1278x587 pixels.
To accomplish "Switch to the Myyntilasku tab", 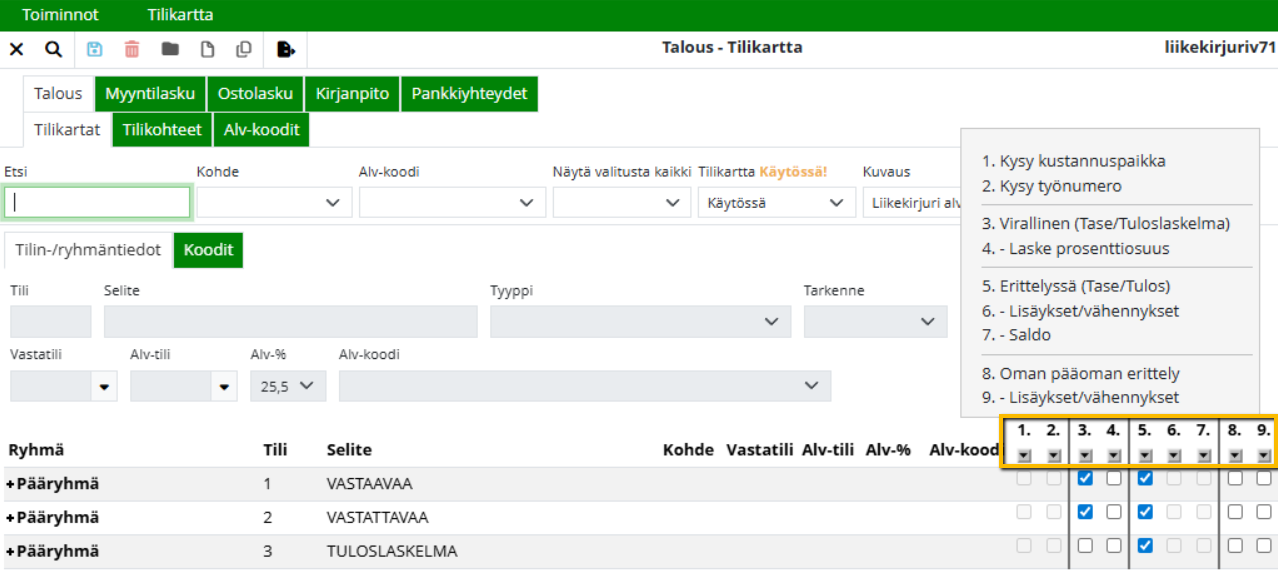I will [x=150, y=94].
